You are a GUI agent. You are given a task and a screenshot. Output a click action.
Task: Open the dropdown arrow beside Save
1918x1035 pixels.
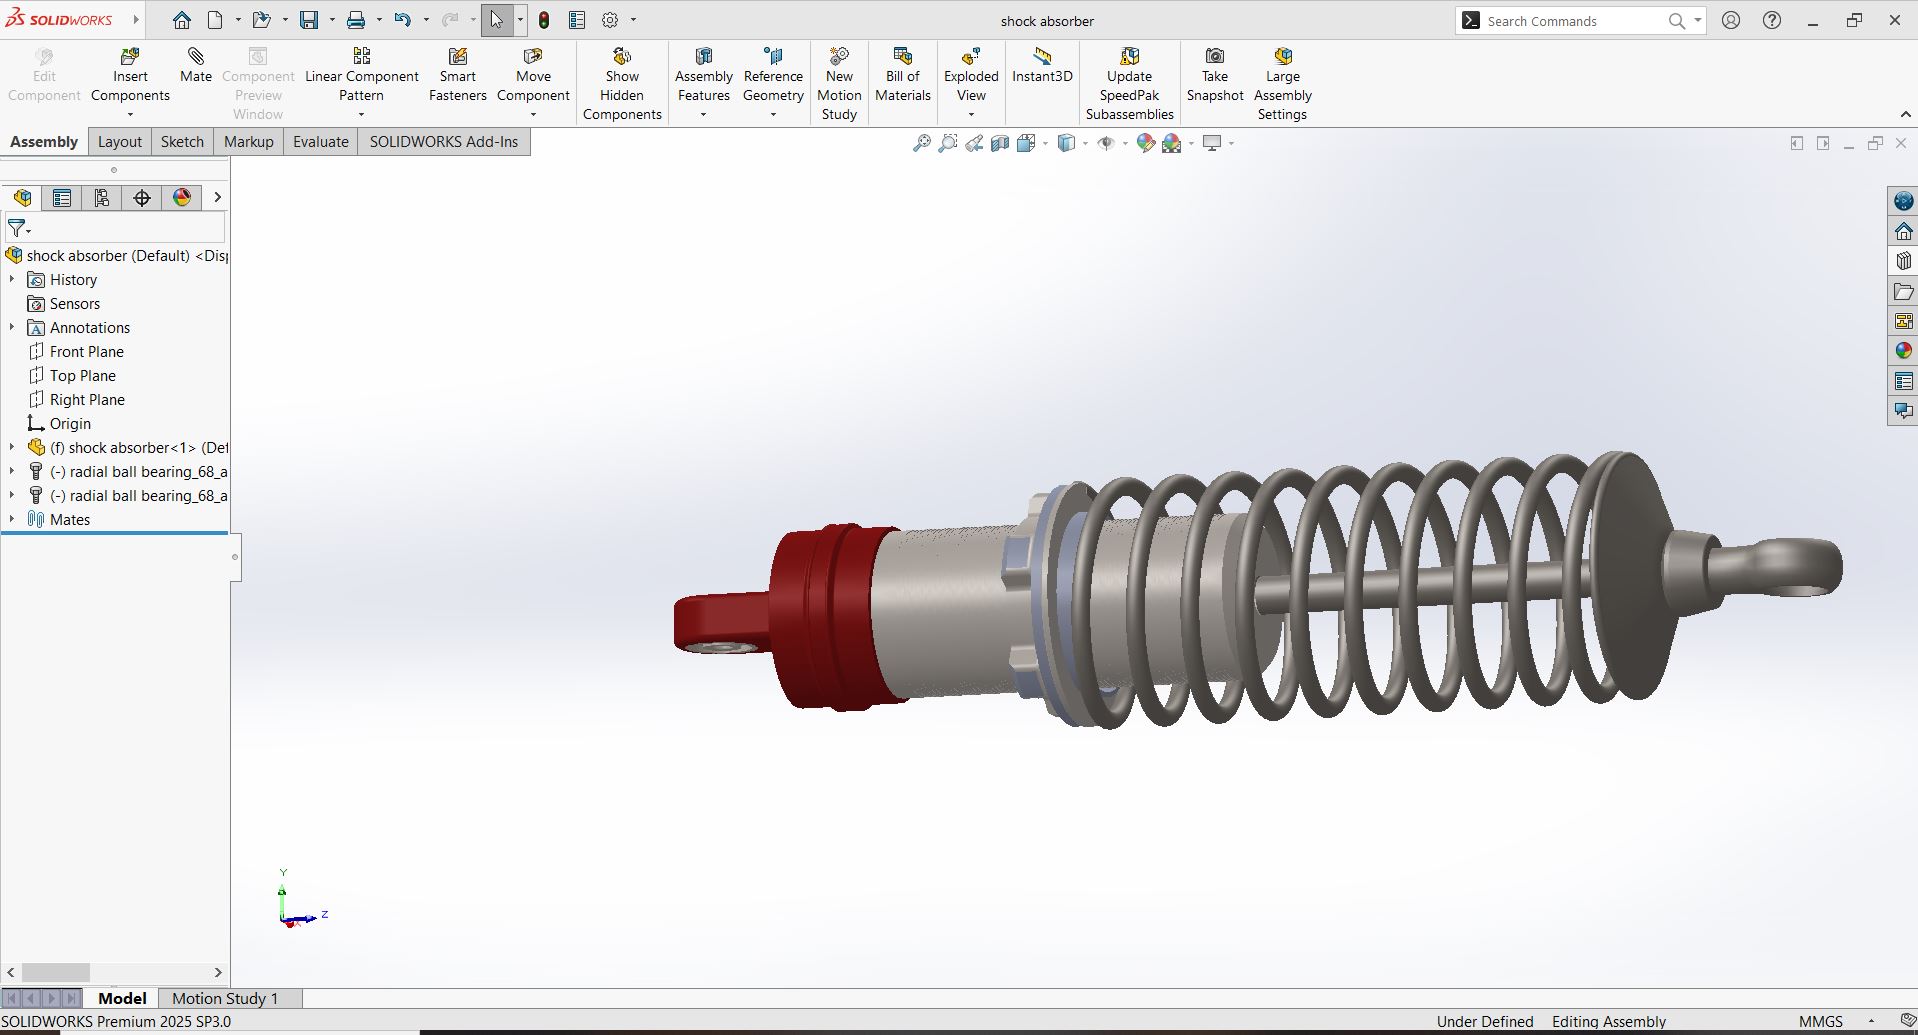(x=332, y=20)
